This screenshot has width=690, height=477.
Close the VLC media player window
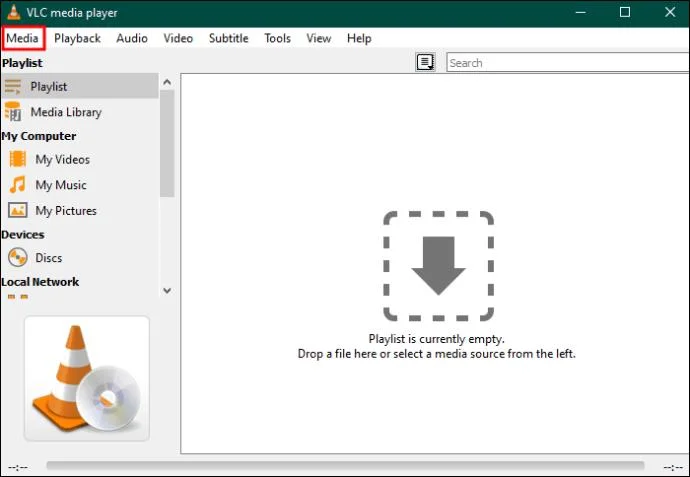(x=670, y=12)
